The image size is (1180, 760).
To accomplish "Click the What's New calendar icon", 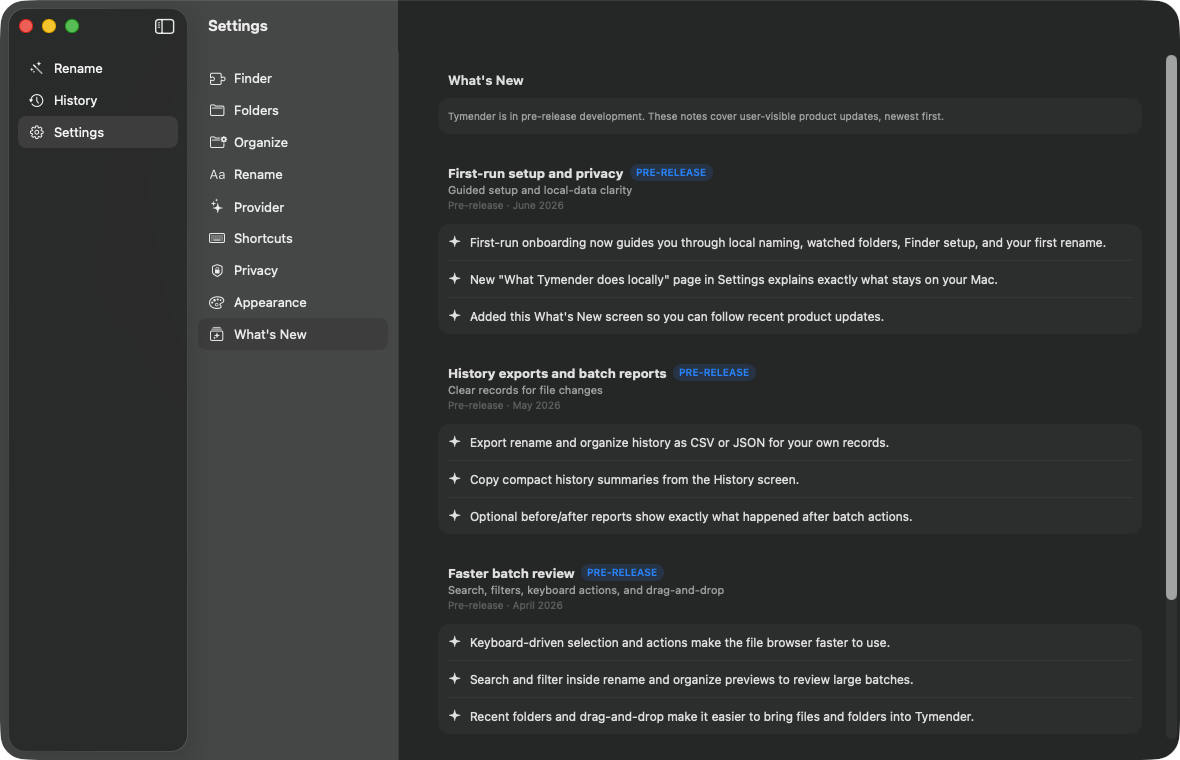I will [x=217, y=334].
